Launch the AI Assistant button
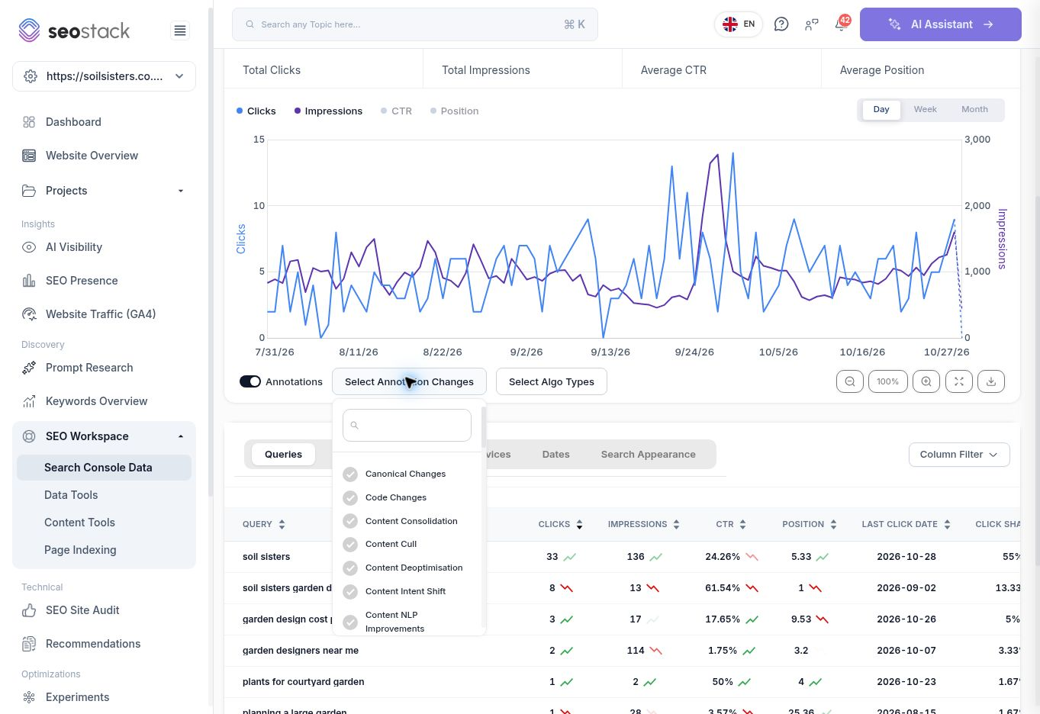Screen dimensions: 1040x714 pos(941,25)
